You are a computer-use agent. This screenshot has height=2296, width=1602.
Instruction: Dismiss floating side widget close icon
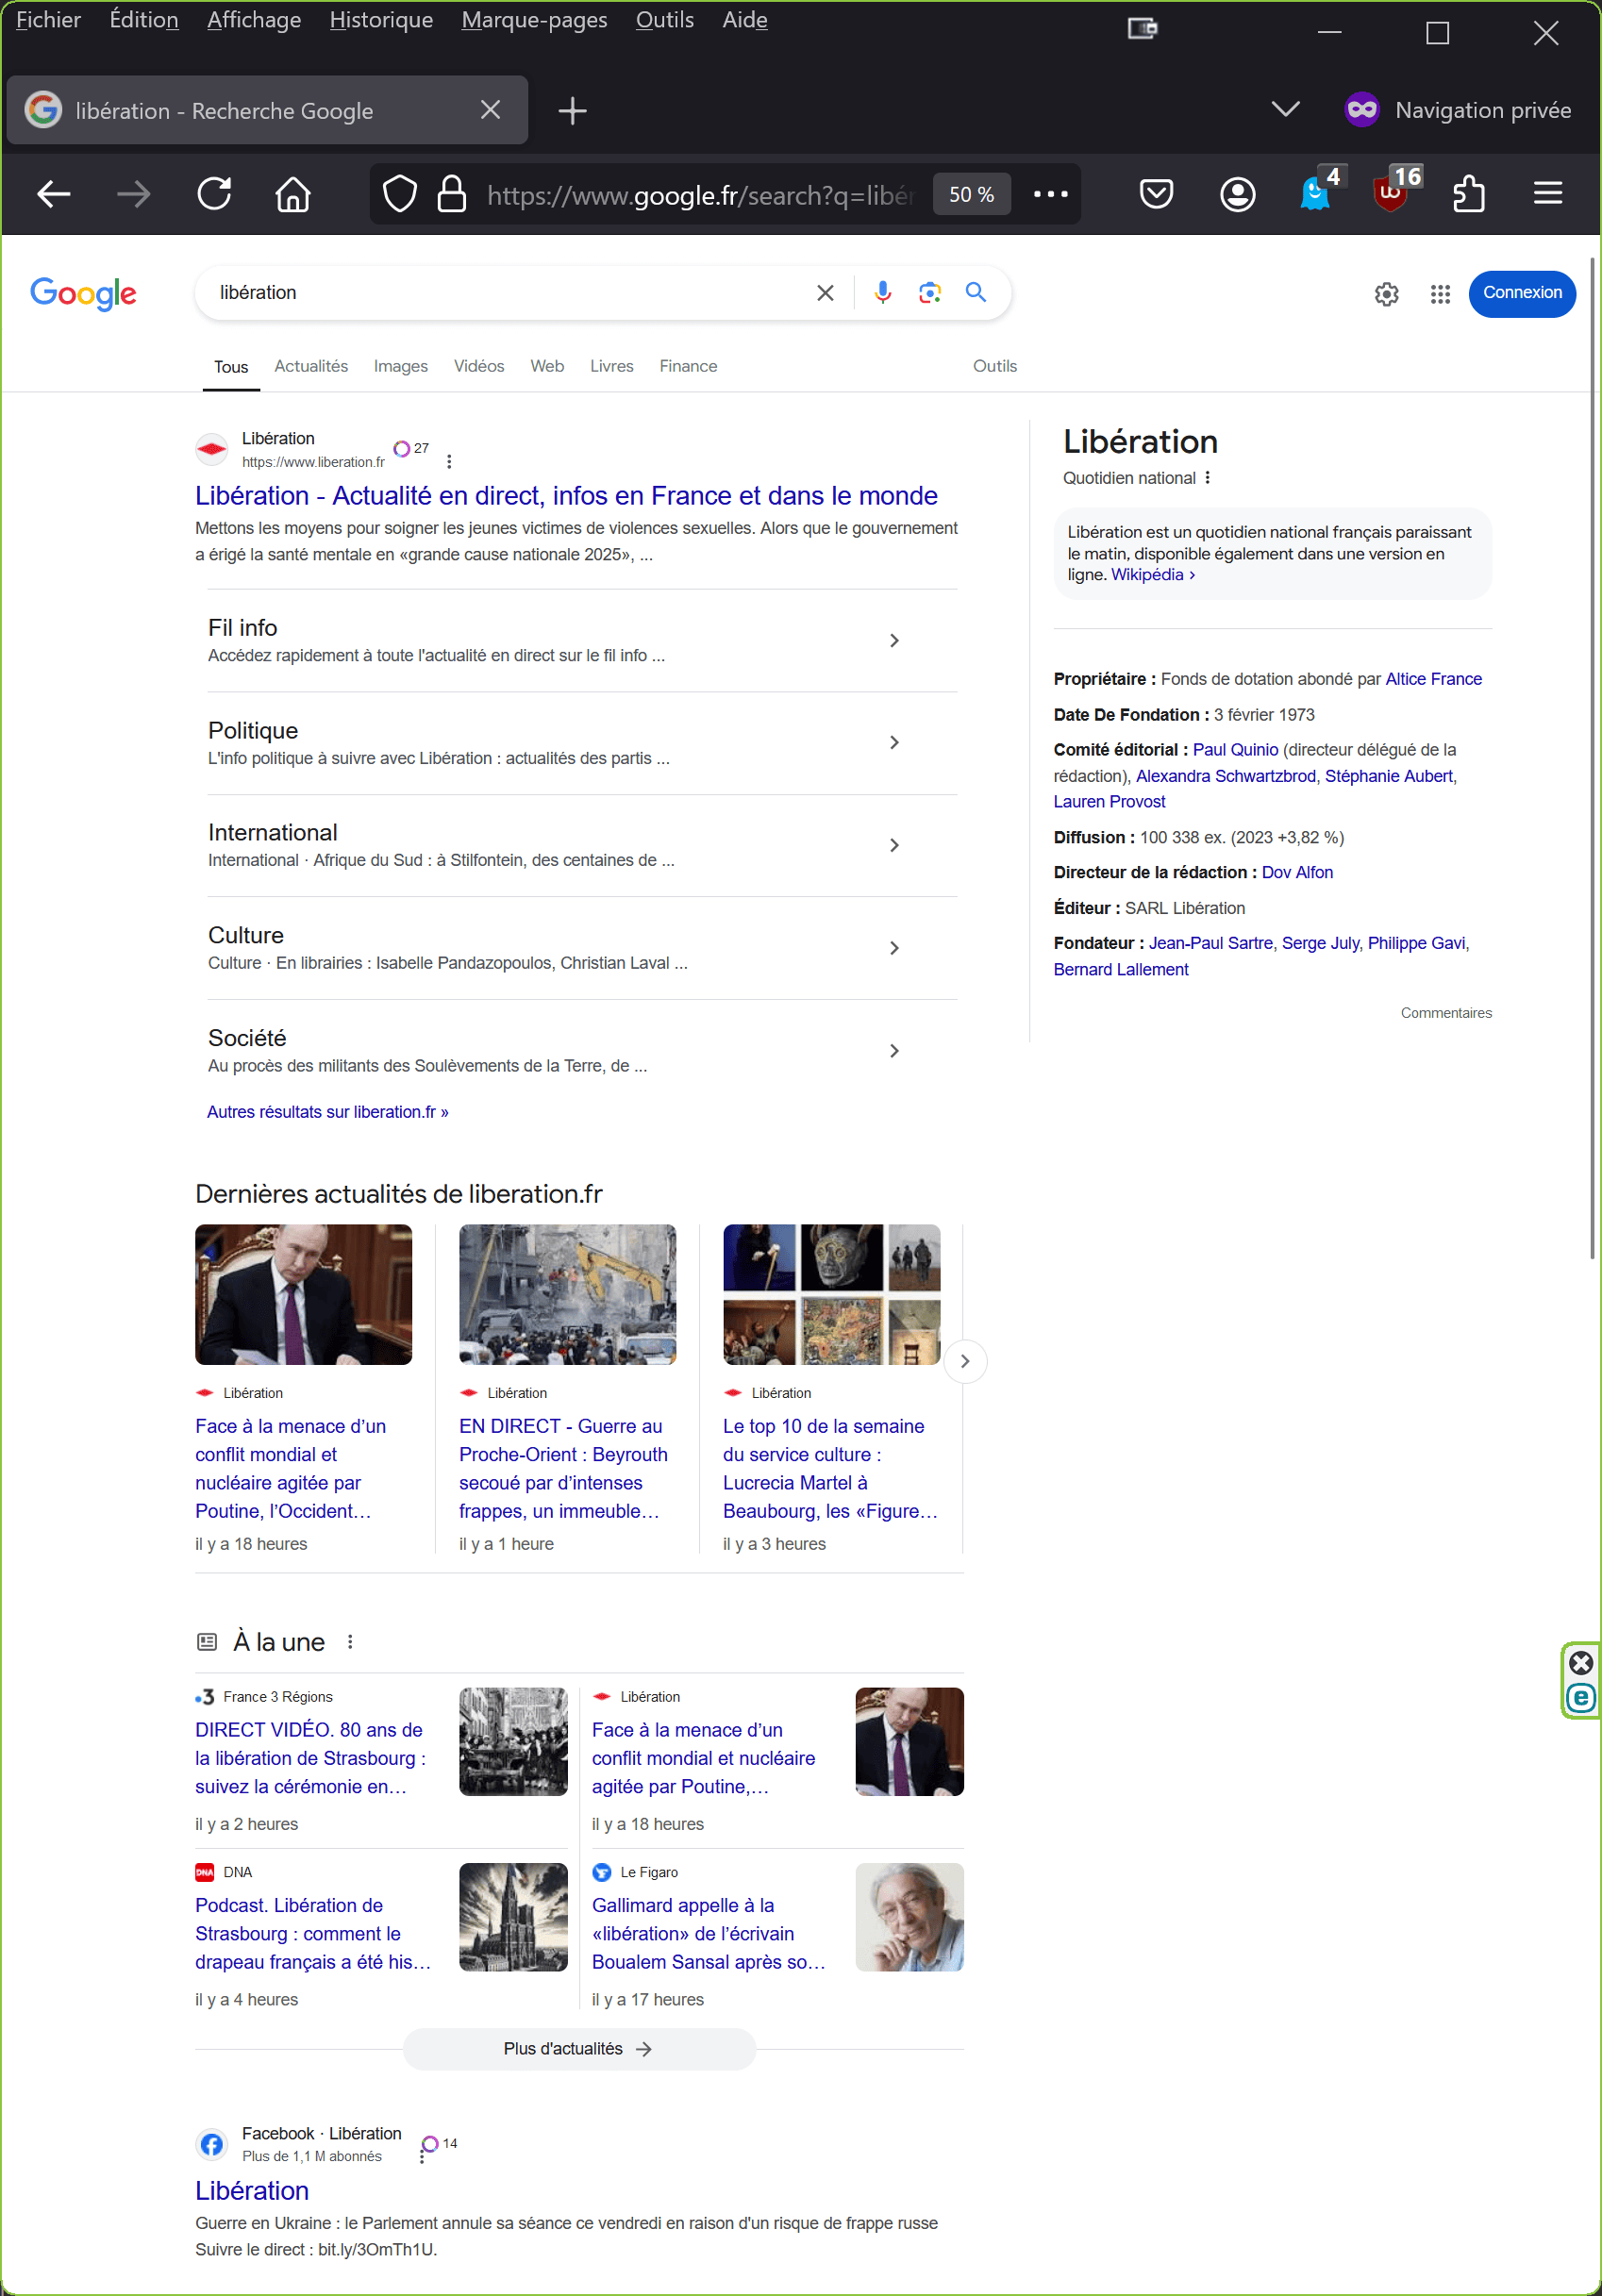(x=1581, y=1663)
